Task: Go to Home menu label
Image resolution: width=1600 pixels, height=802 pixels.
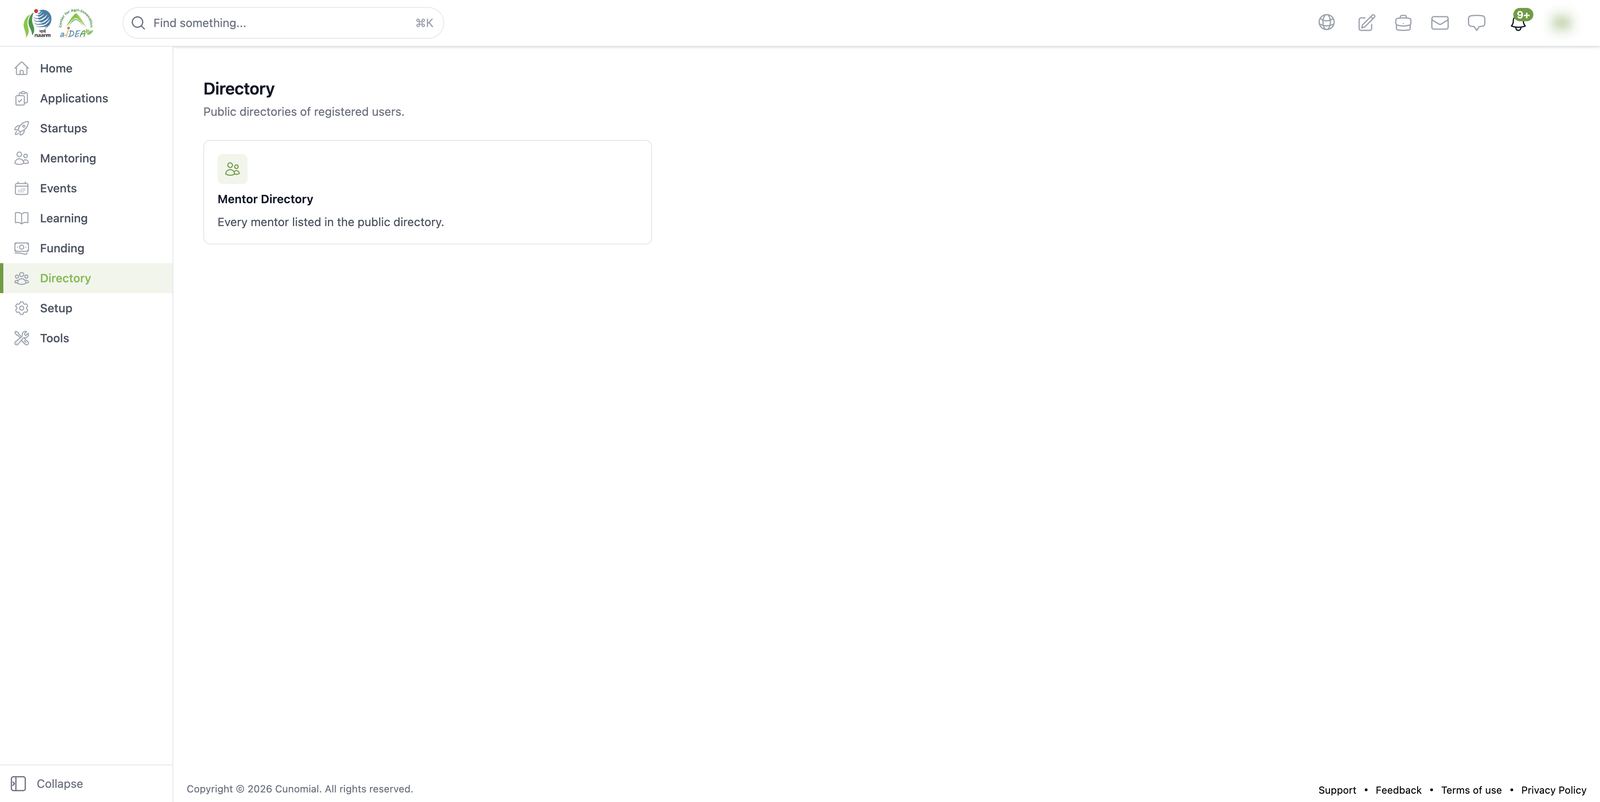Action: 56,68
